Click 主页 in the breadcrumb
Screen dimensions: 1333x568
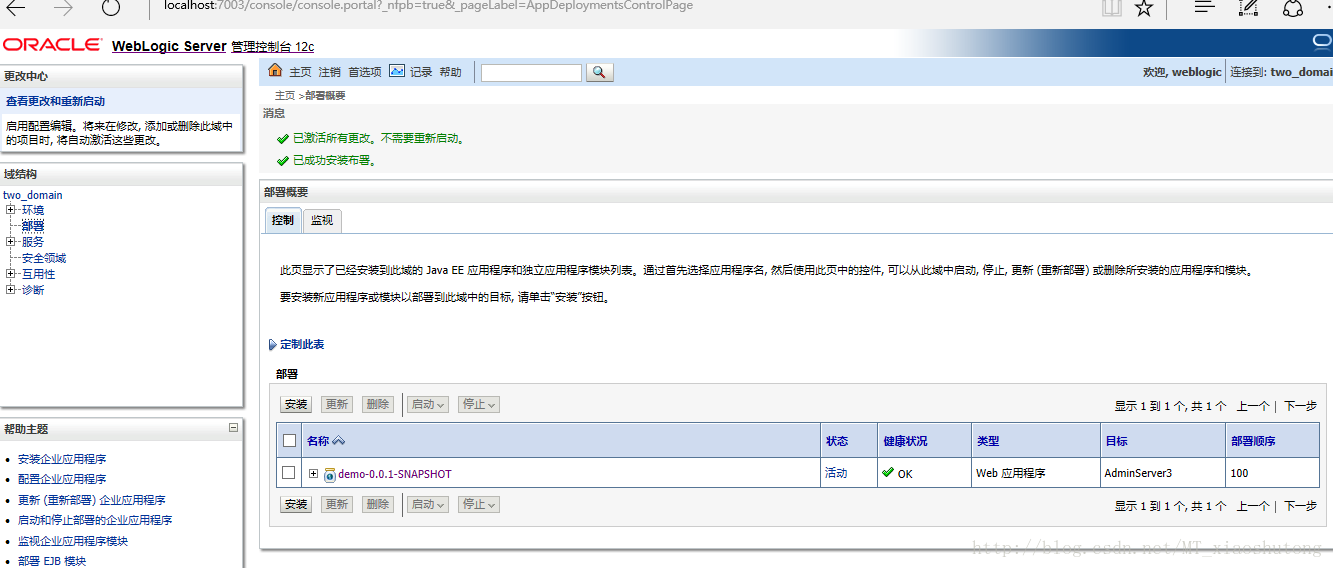pos(286,96)
